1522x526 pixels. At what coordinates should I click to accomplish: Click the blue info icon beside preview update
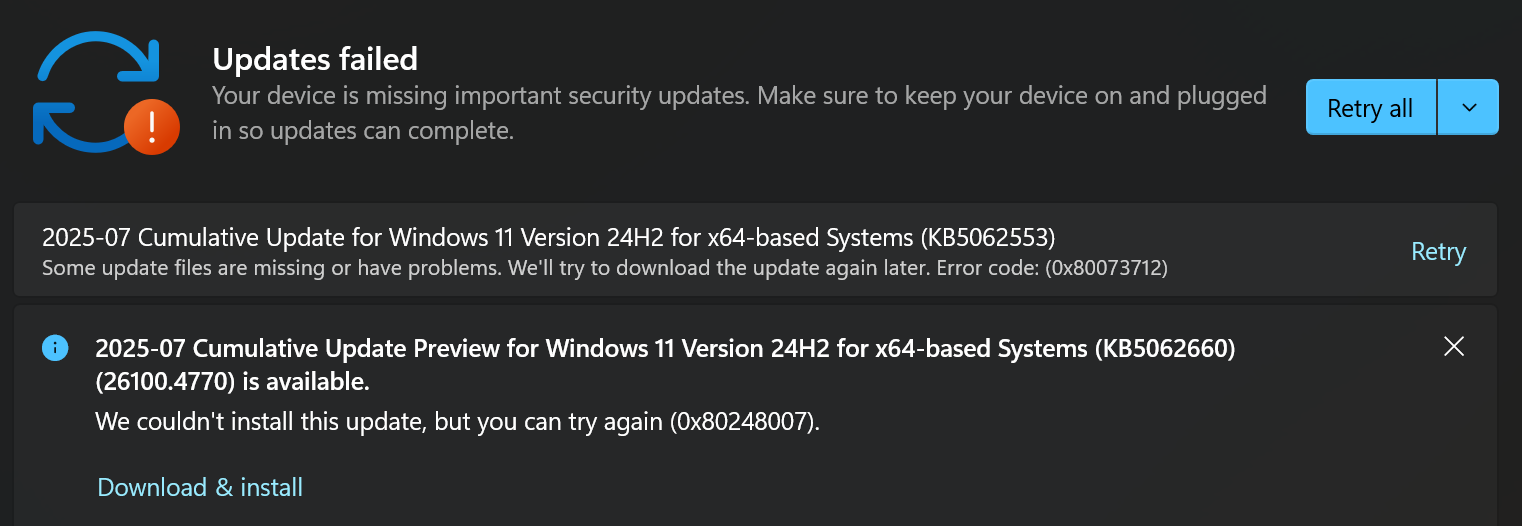pos(55,348)
